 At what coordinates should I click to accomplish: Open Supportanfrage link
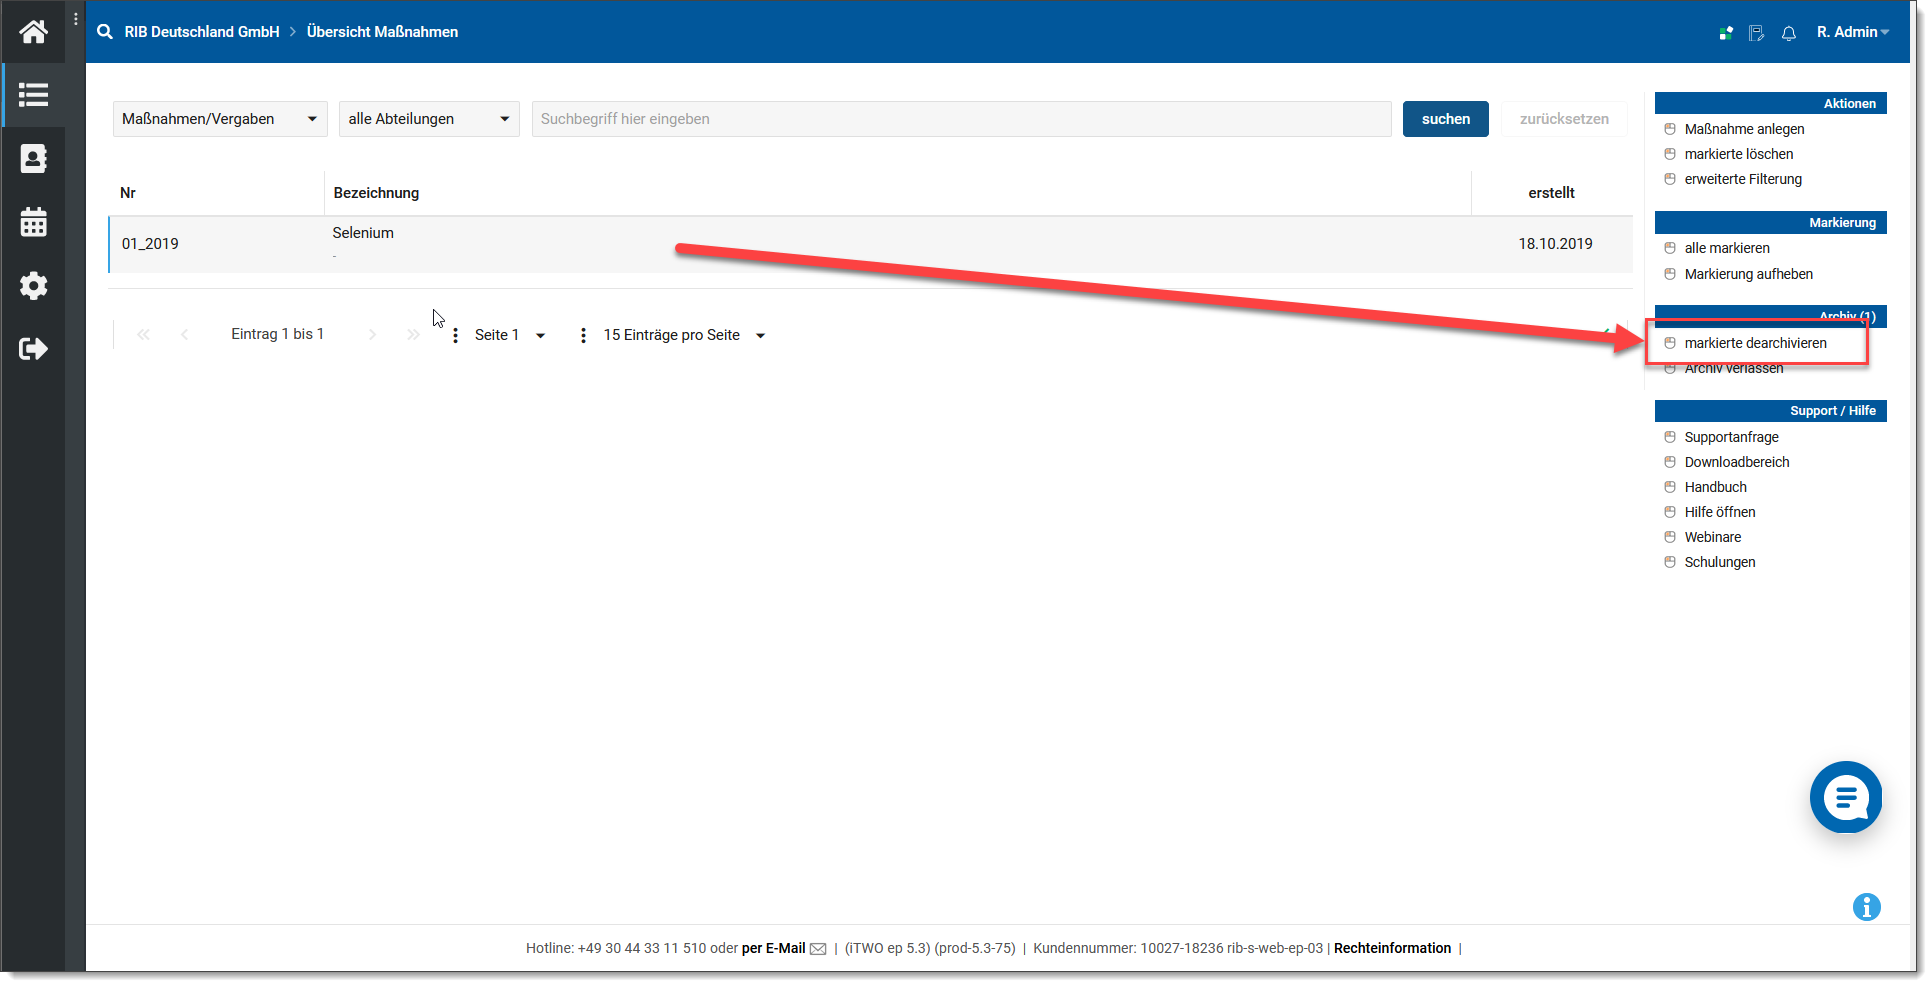[1731, 437]
